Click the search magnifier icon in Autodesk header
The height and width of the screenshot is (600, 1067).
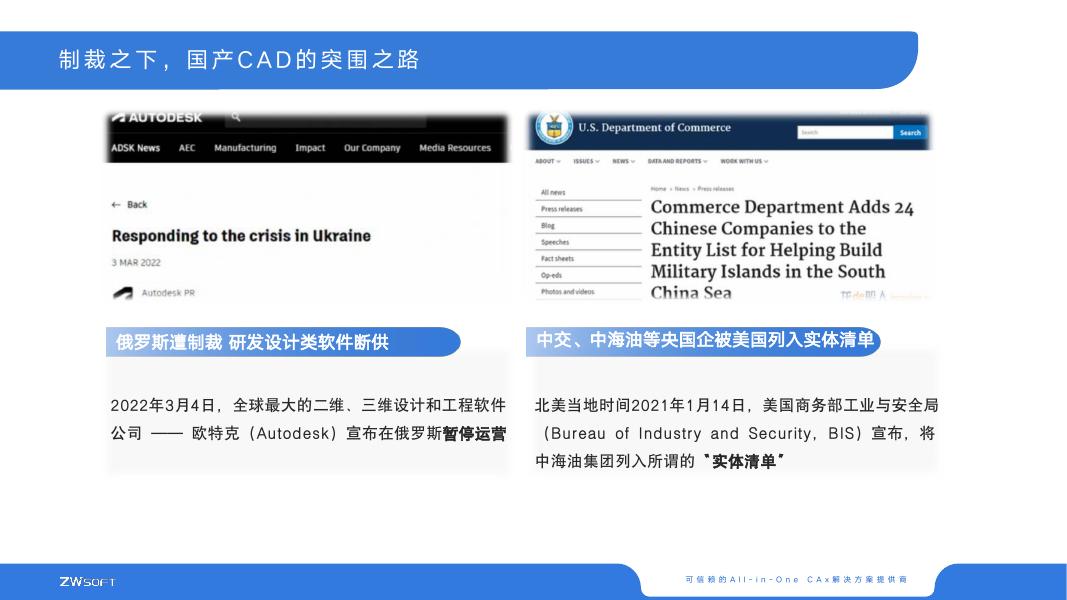point(235,117)
